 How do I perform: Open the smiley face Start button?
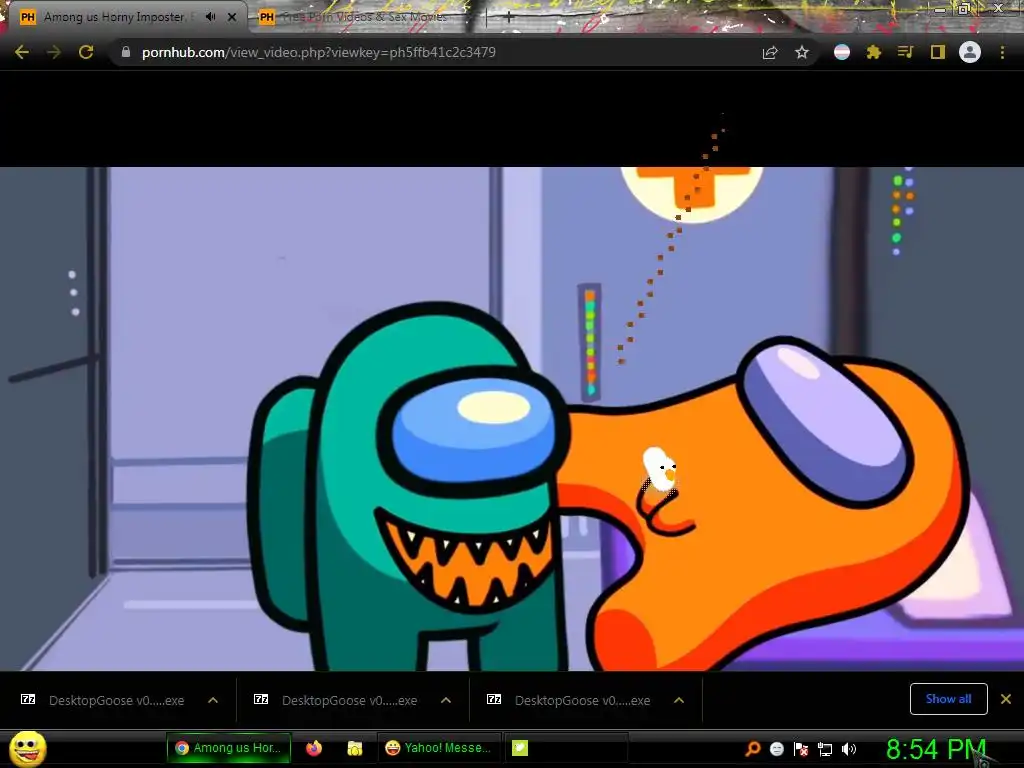[27, 748]
